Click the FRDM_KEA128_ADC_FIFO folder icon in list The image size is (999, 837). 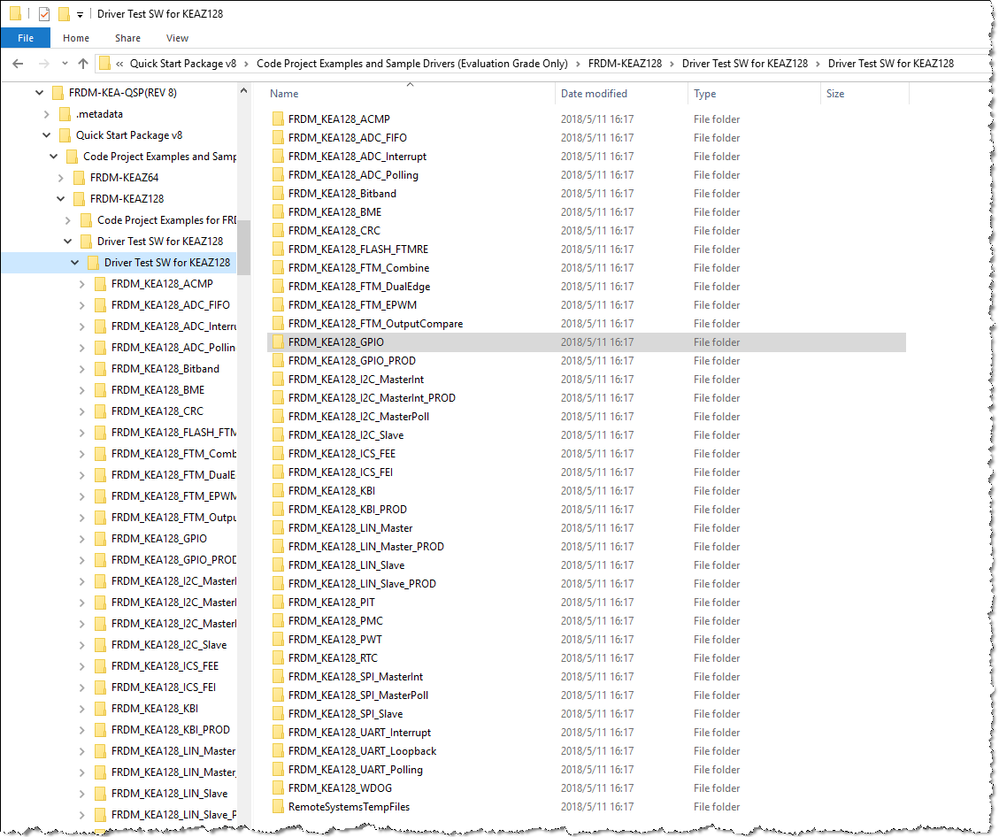point(278,138)
